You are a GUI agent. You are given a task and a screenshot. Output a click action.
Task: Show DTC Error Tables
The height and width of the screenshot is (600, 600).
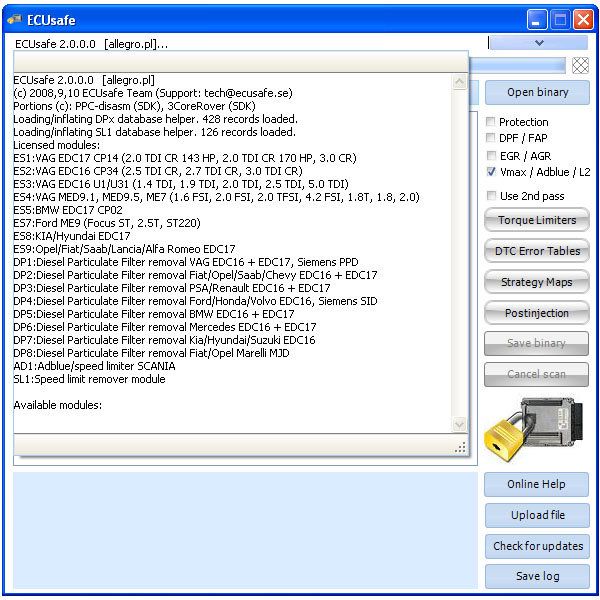coord(537,251)
